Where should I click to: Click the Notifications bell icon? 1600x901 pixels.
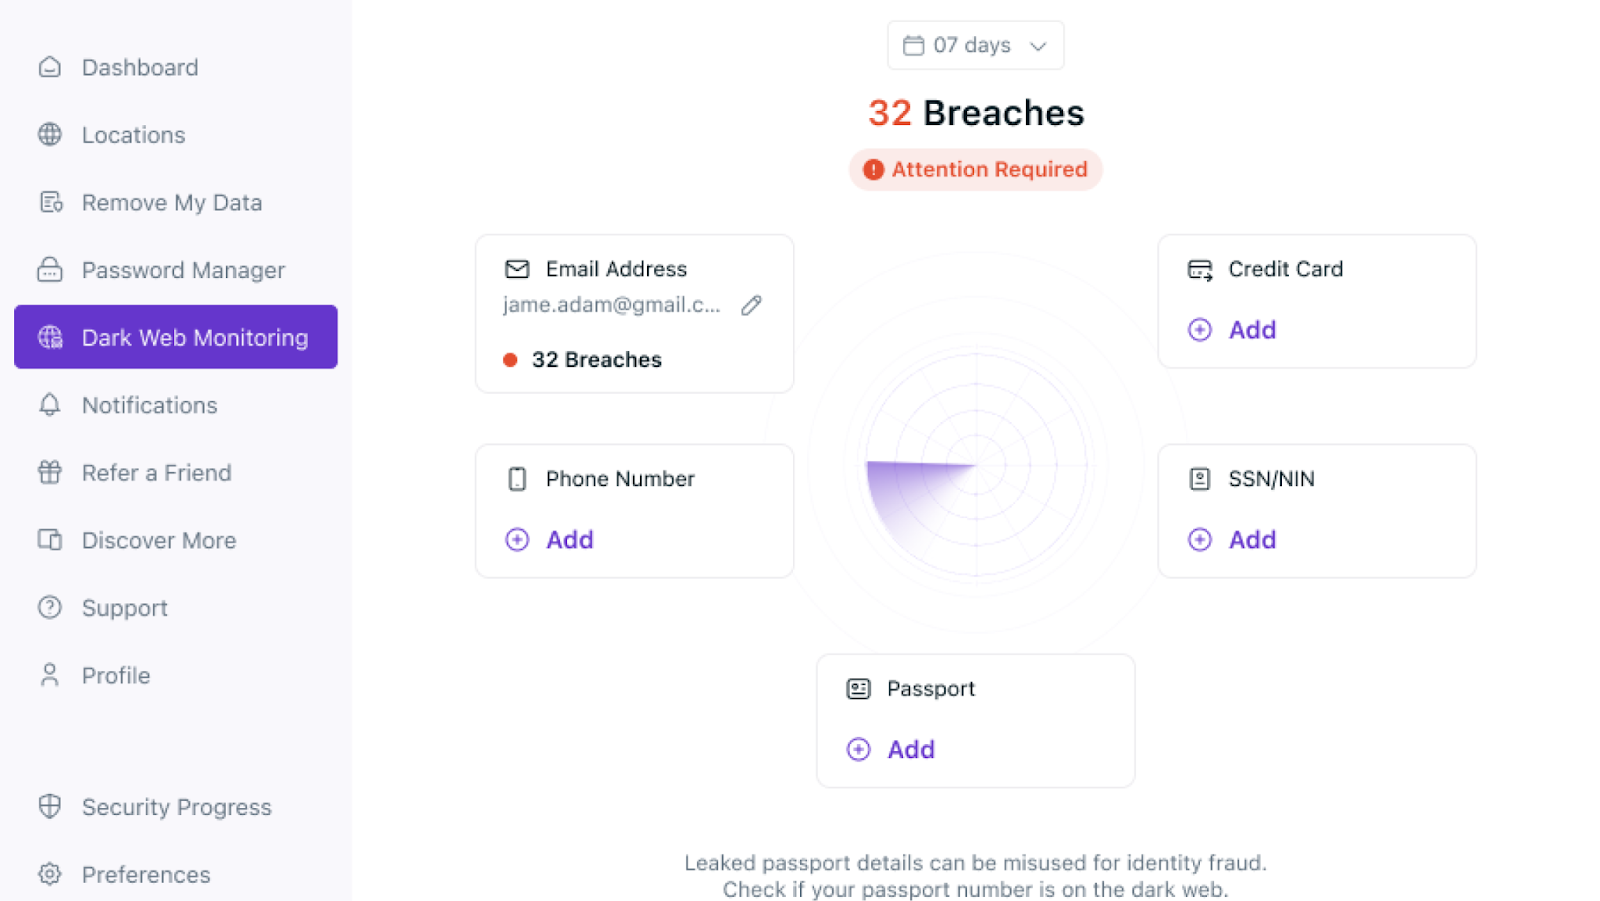tap(50, 405)
